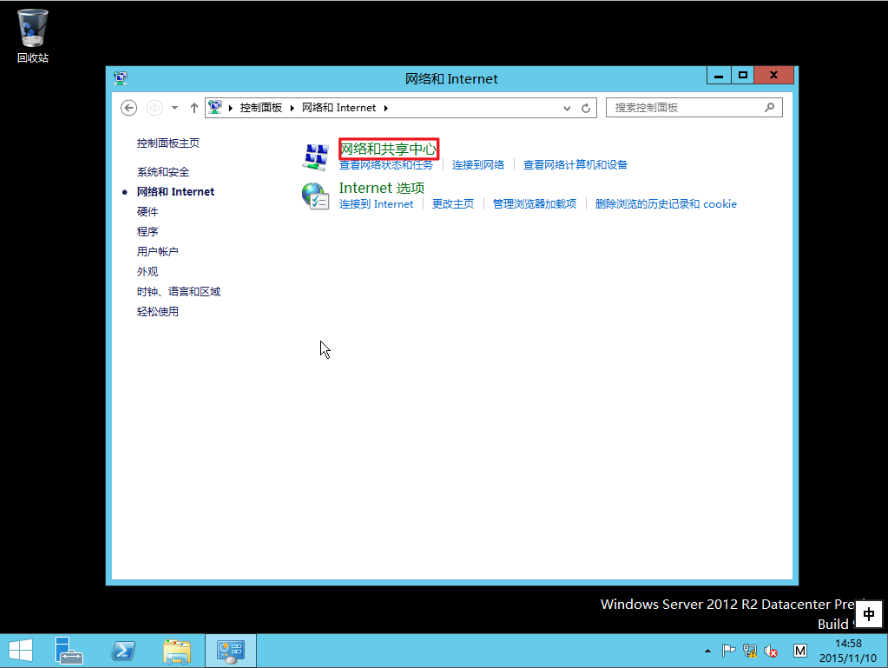The height and width of the screenshot is (668, 888).
Task: Open the Internet 选项 heading link
Action: (x=382, y=188)
